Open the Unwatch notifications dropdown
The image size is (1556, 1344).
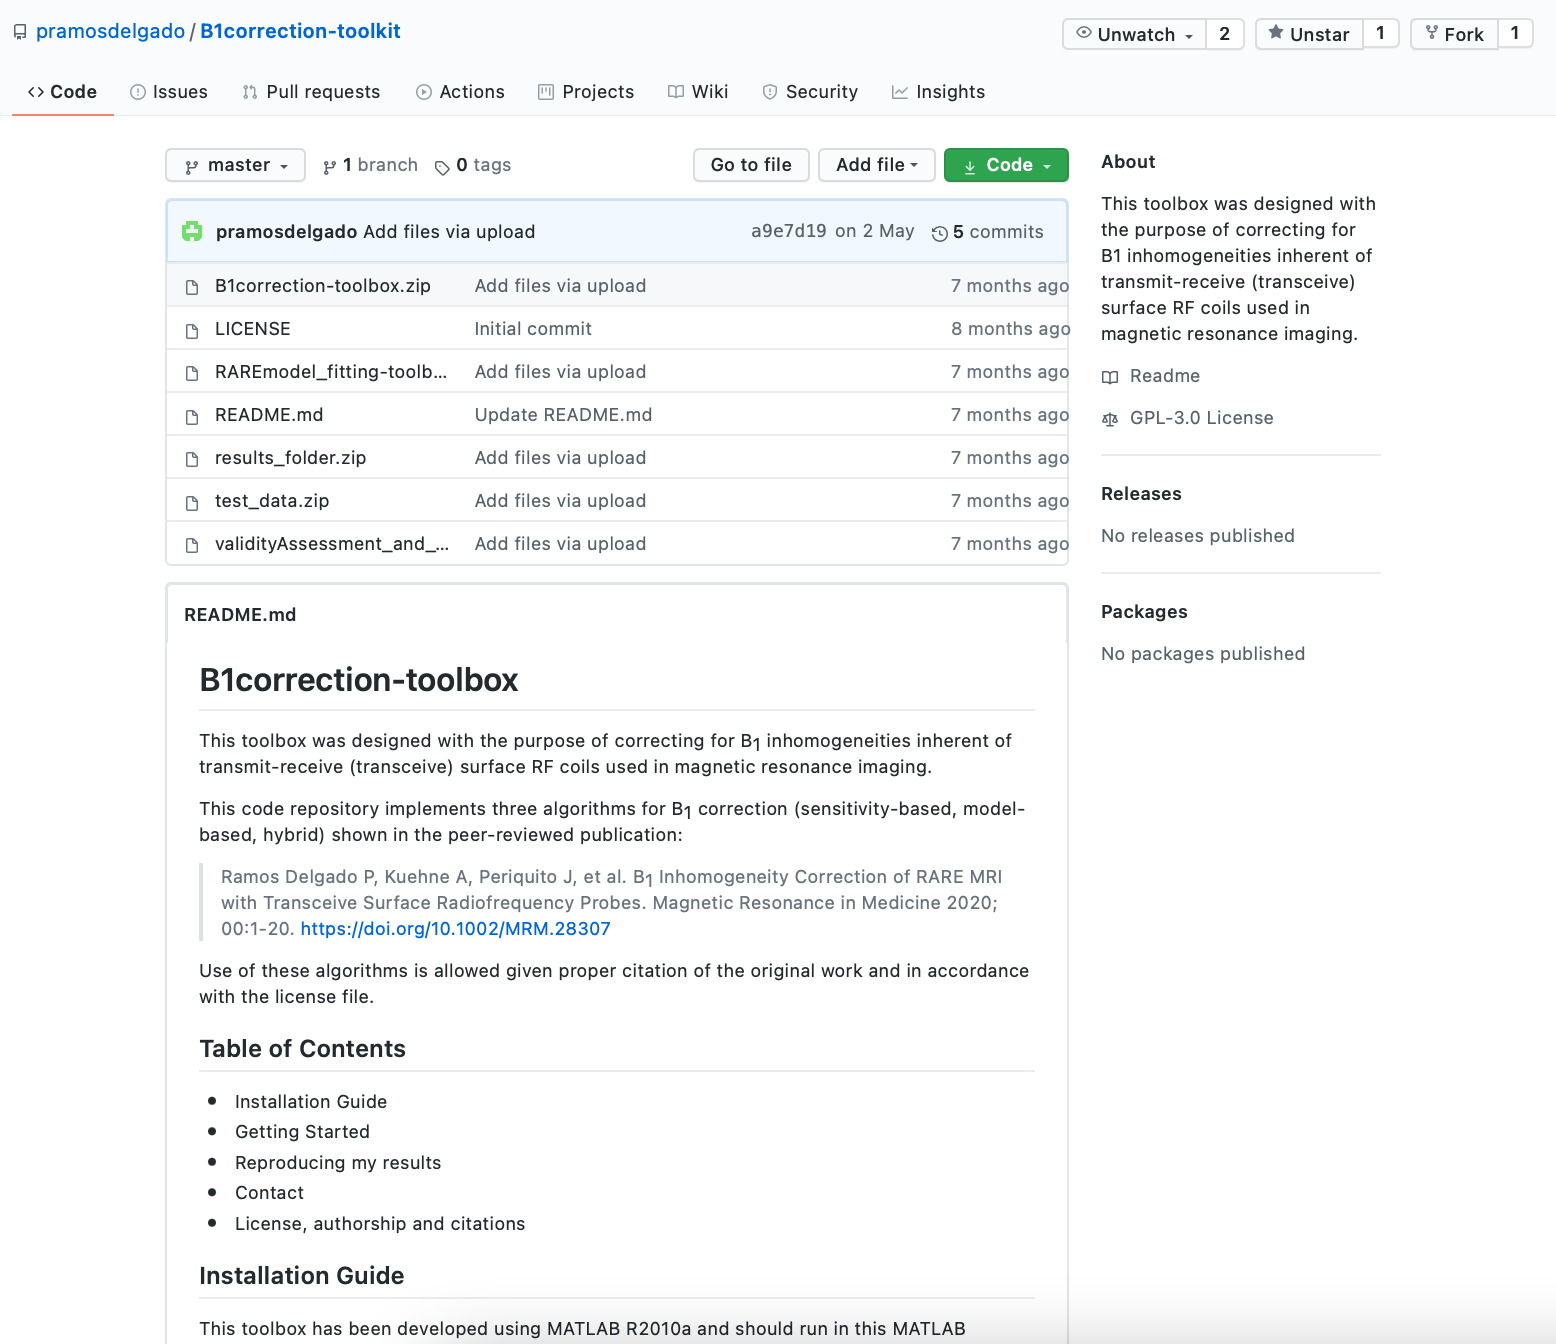1134,34
